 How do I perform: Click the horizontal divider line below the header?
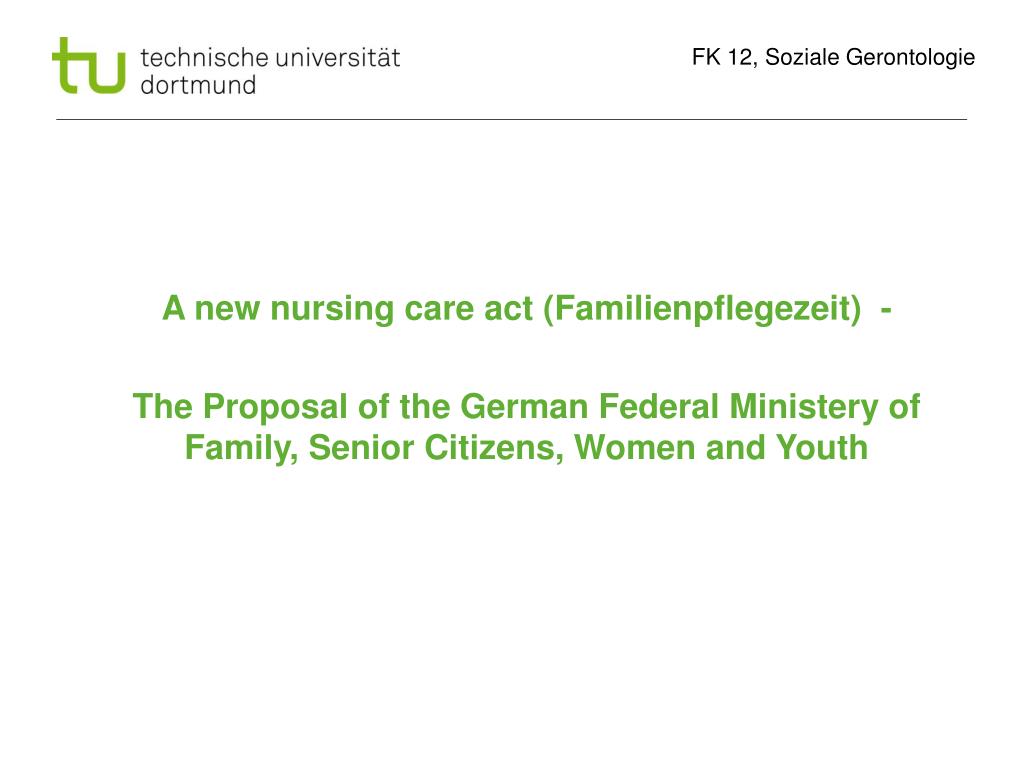point(511,120)
